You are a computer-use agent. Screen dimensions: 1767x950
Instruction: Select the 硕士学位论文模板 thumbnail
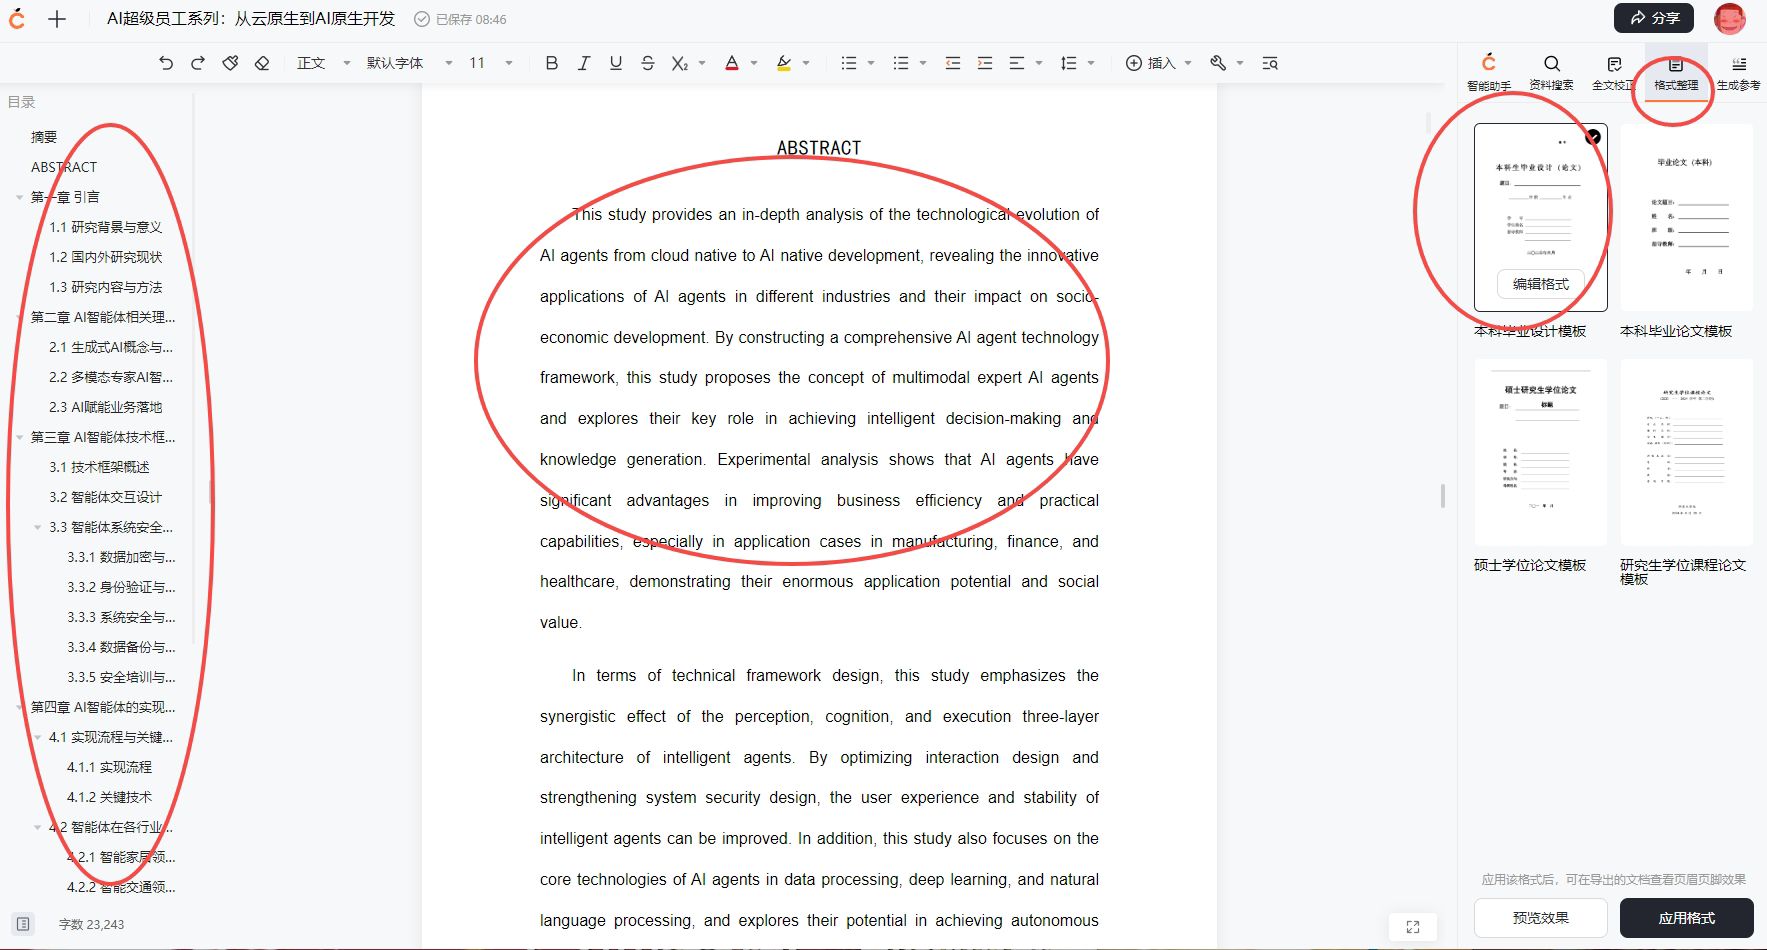1541,452
